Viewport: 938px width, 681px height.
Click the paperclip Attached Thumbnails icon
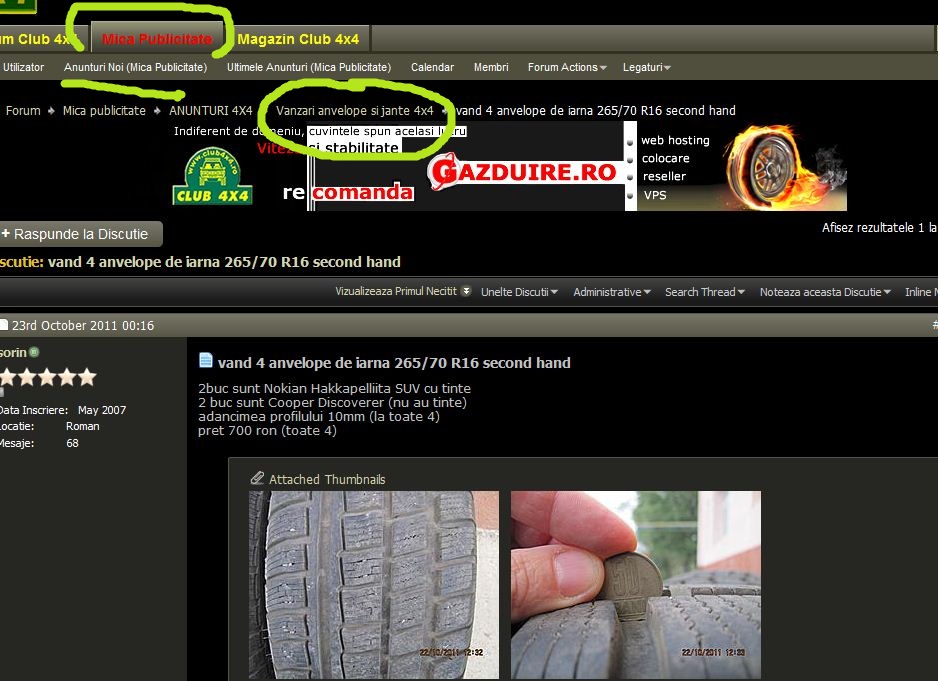click(257, 479)
